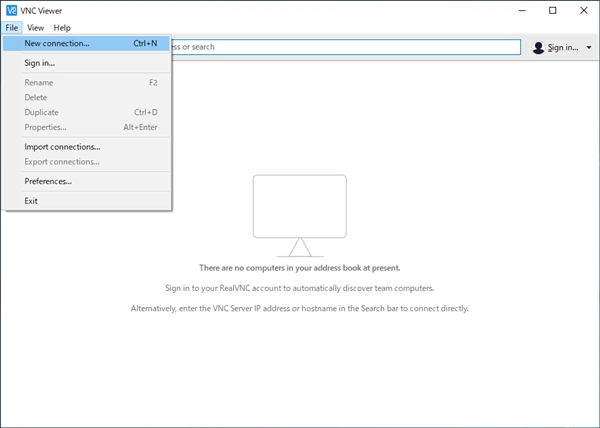Open Preferences... from the File menu
This screenshot has width=600, height=428.
86,181
